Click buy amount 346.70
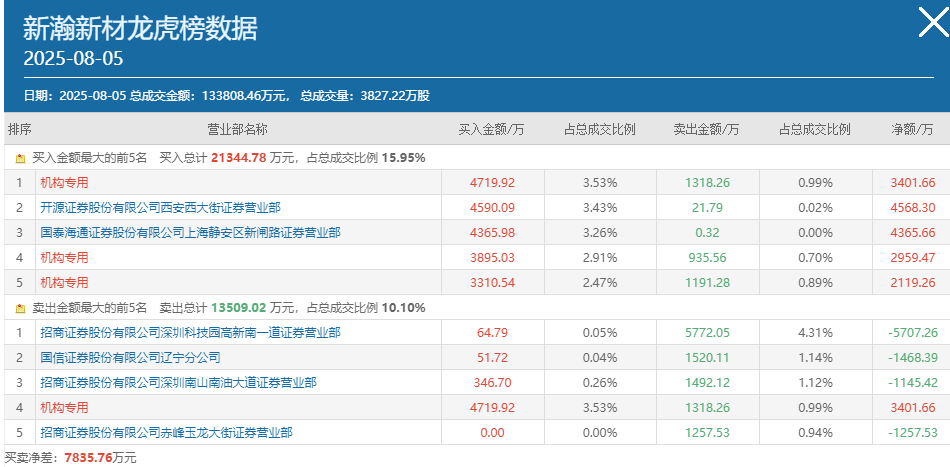Image resolution: width=950 pixels, height=467 pixels. (492, 382)
